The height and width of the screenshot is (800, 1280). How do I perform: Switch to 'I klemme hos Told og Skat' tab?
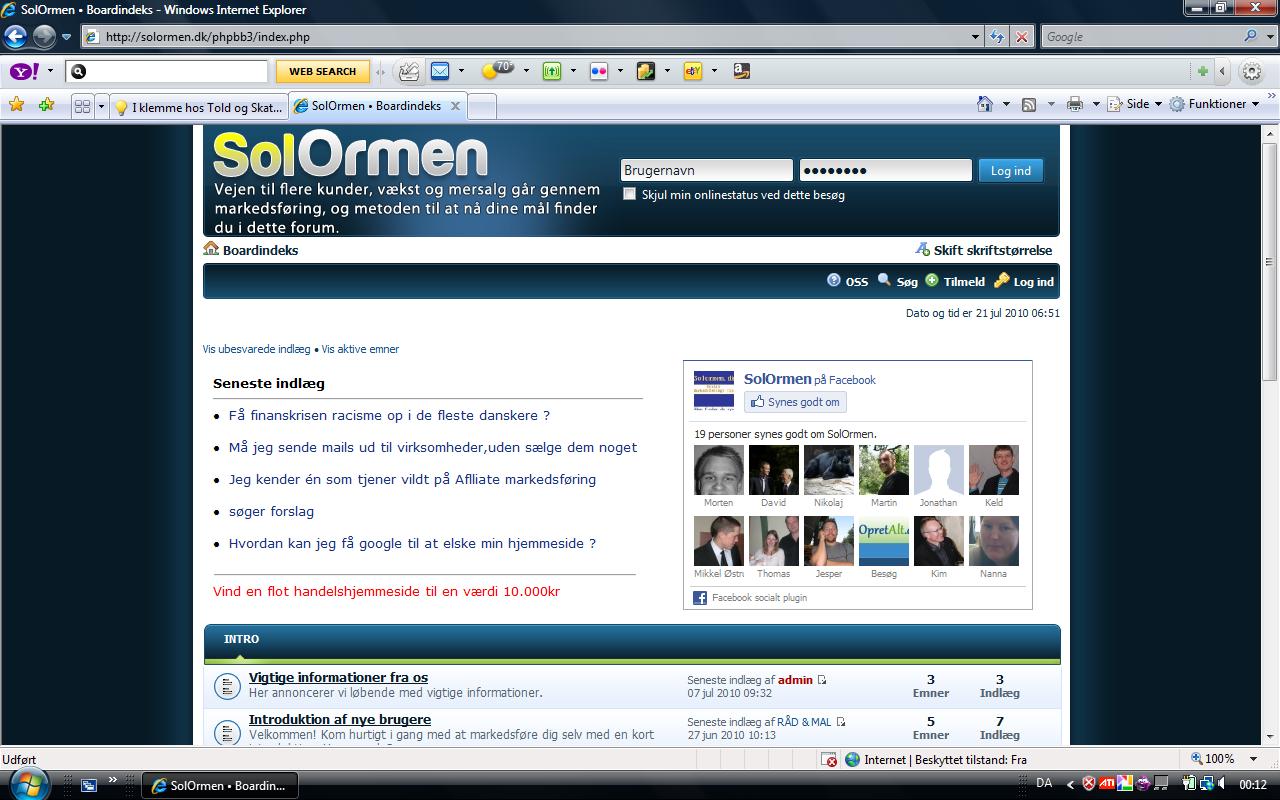(198, 107)
